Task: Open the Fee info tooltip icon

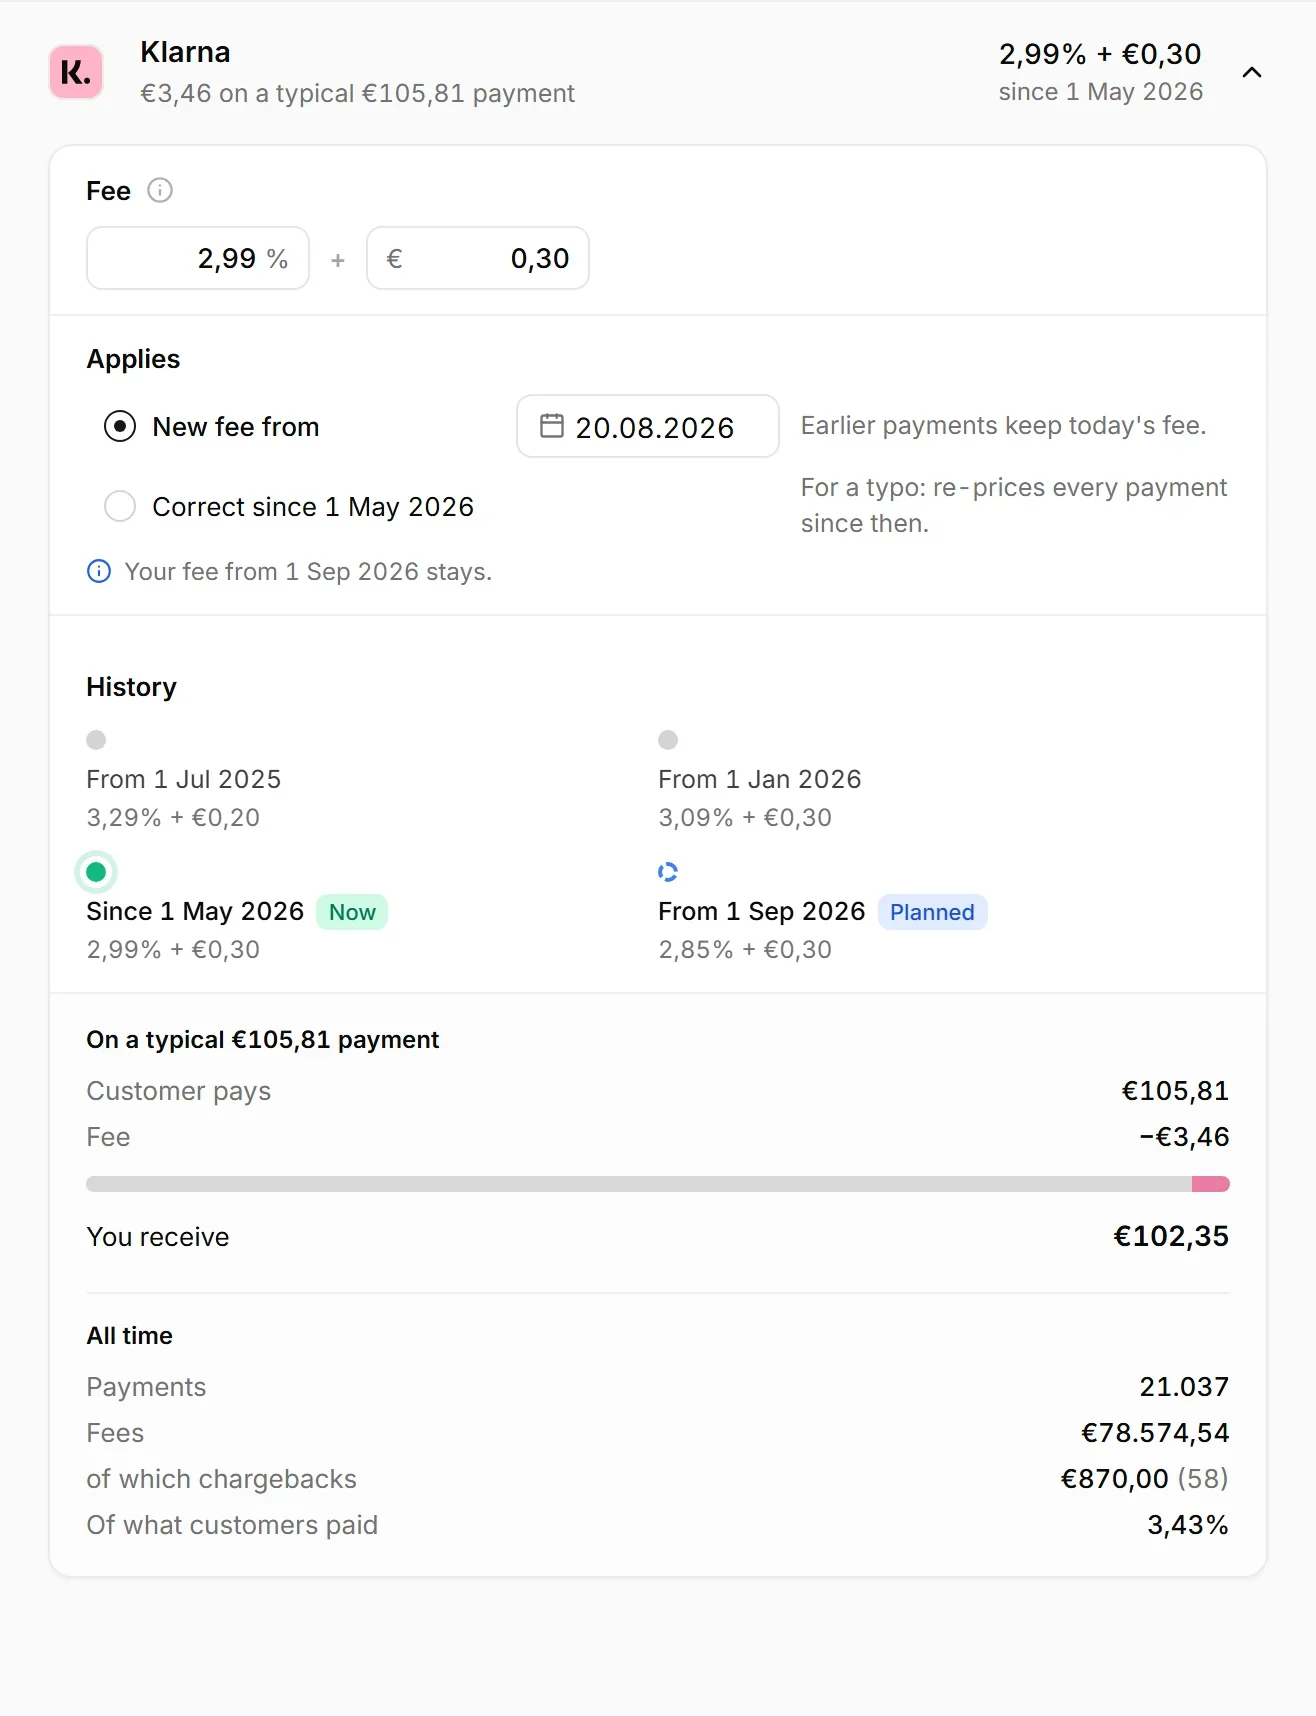Action: [x=160, y=190]
